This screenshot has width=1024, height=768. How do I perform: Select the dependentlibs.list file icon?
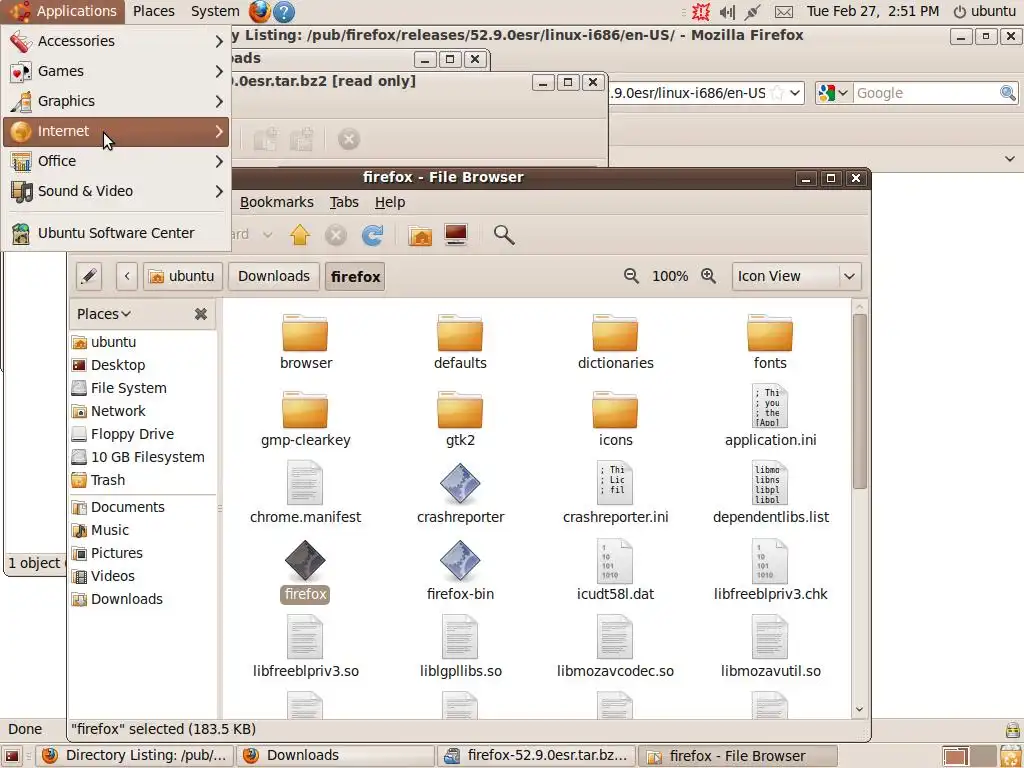point(770,483)
